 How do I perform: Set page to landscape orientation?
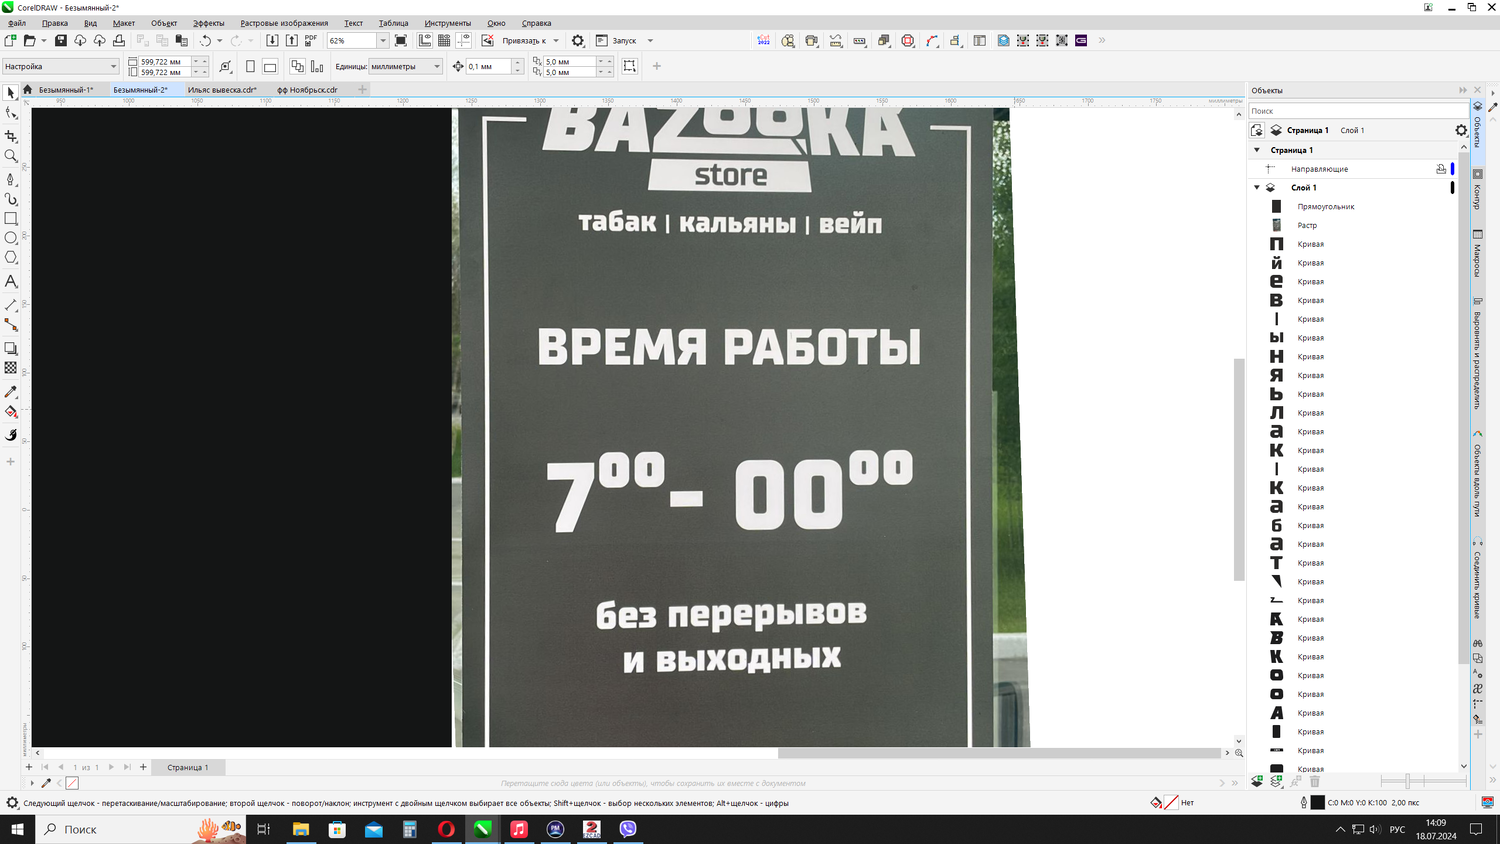(270, 67)
